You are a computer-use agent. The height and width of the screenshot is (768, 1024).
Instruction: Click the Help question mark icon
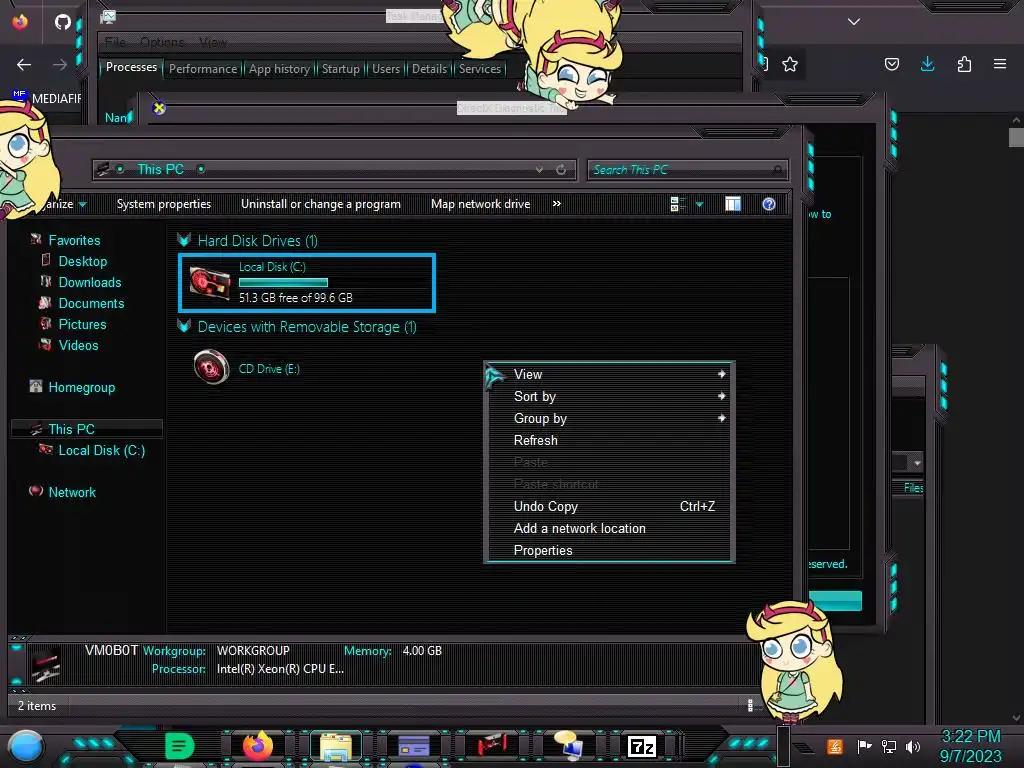click(x=769, y=204)
